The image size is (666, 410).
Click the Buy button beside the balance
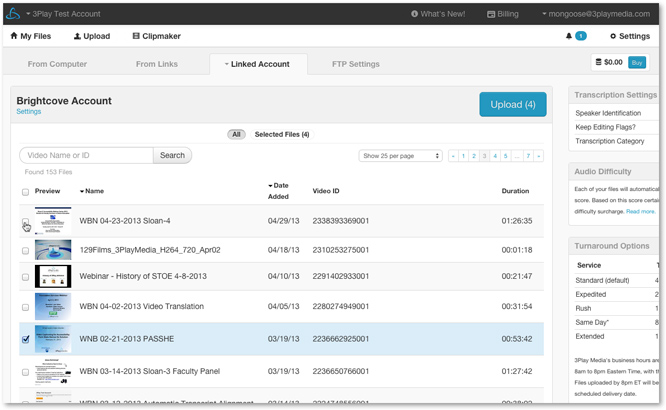click(637, 62)
